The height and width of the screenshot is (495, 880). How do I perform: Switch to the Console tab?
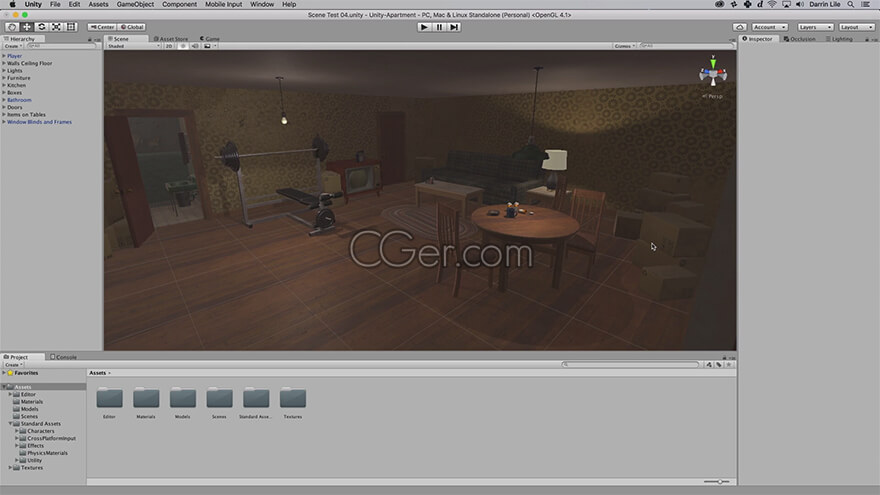pyautogui.click(x=63, y=357)
